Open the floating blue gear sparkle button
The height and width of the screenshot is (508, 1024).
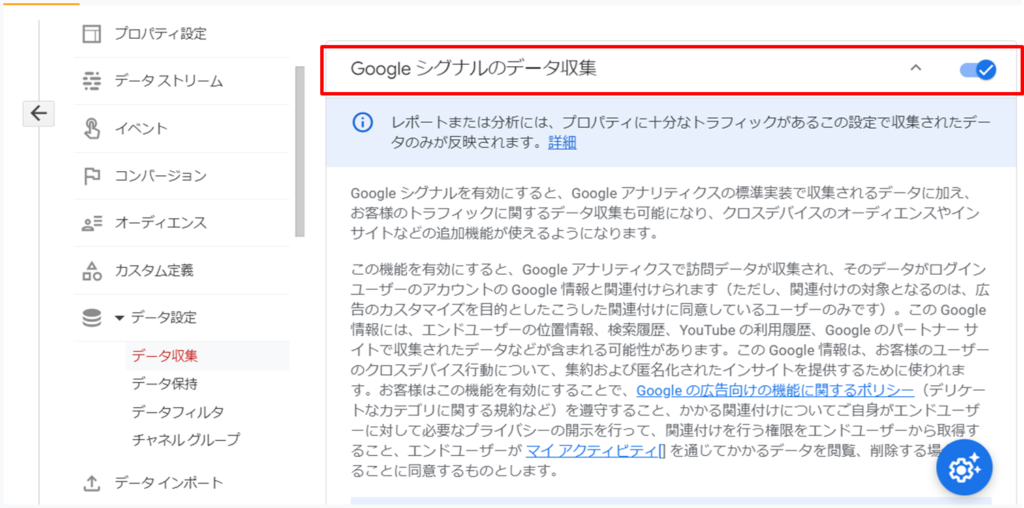tap(965, 468)
